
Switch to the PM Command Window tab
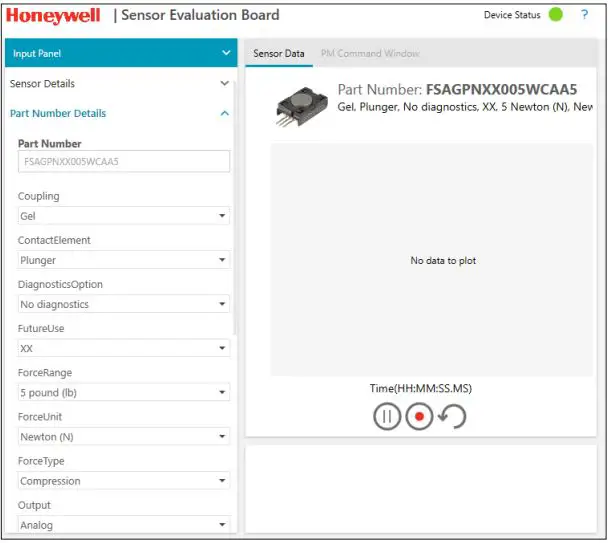[x=370, y=53]
